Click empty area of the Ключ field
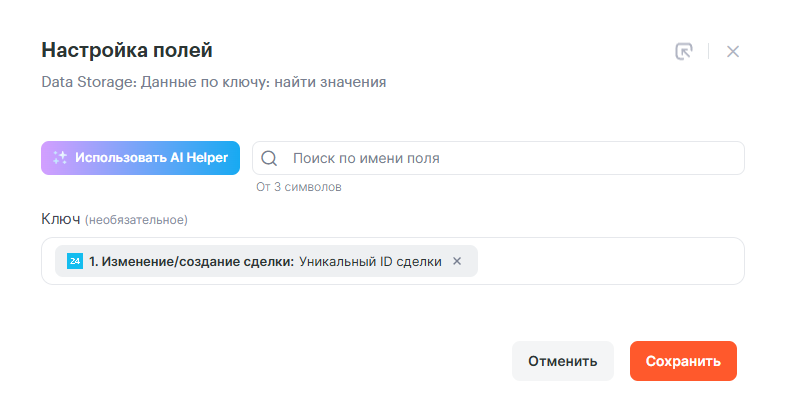This screenshot has height=415, width=788. pyautogui.click(x=610, y=261)
